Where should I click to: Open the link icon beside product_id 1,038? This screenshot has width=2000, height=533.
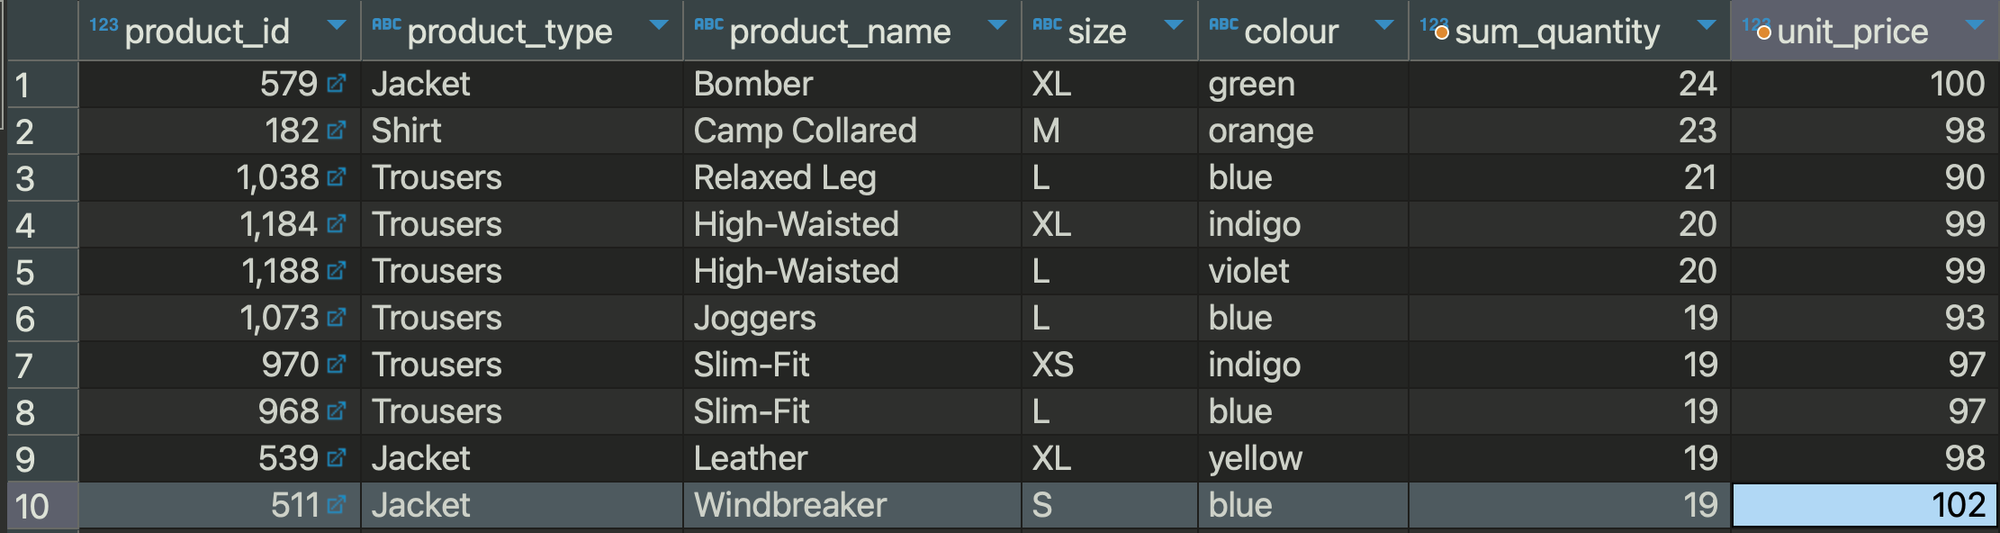pyautogui.click(x=336, y=178)
